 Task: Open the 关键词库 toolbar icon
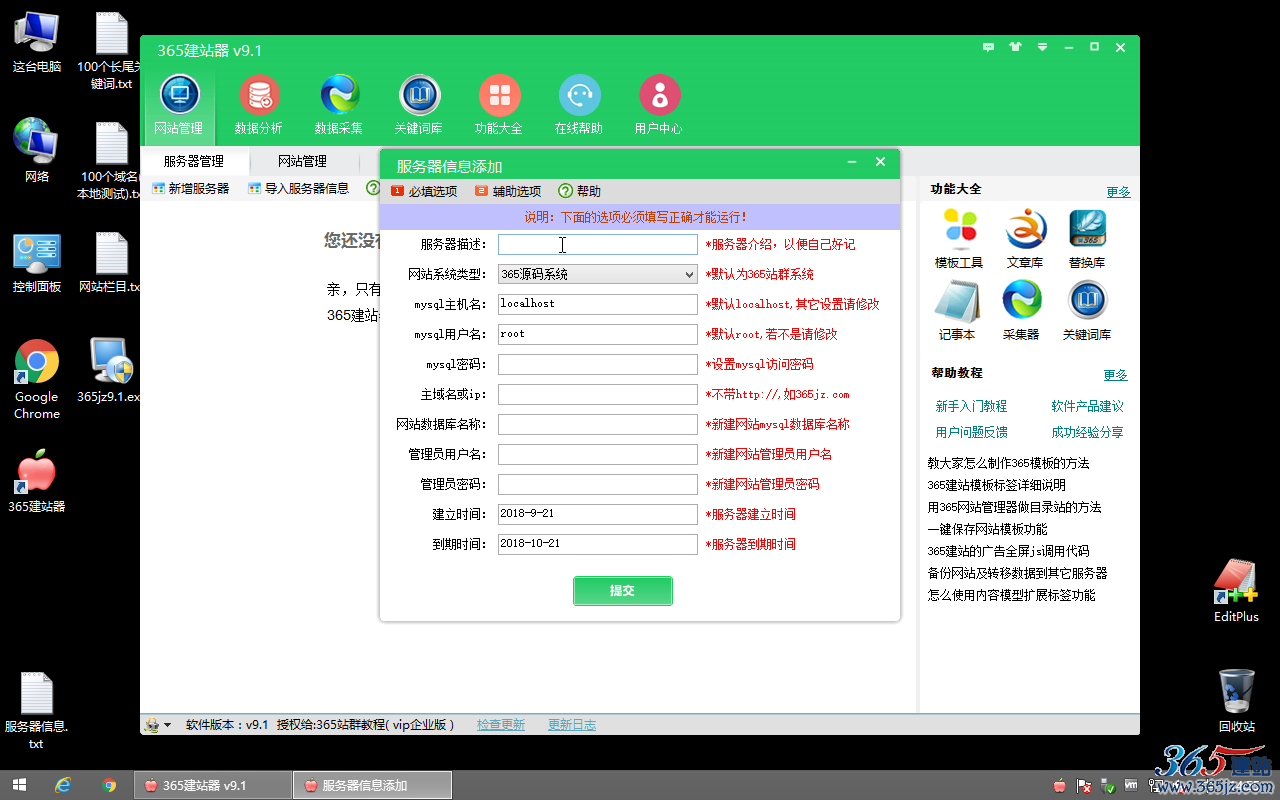tap(419, 105)
